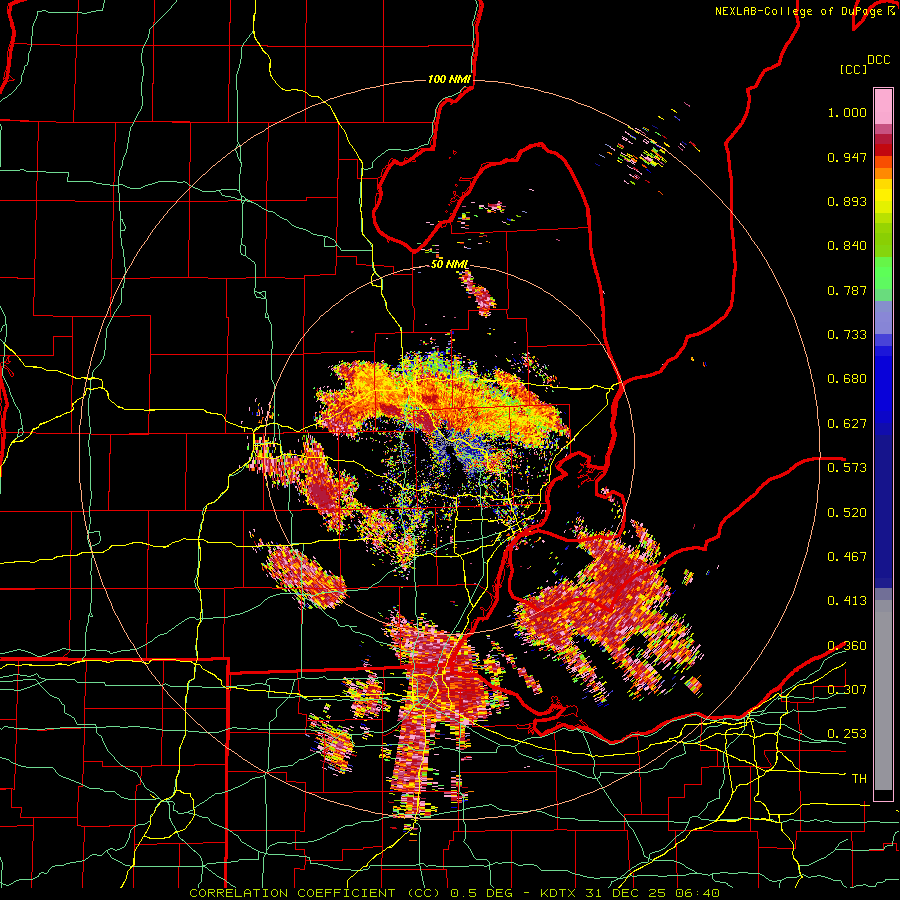The image size is (900, 900).
Task: Click the DCC label above color scale
Action: [x=878, y=60]
